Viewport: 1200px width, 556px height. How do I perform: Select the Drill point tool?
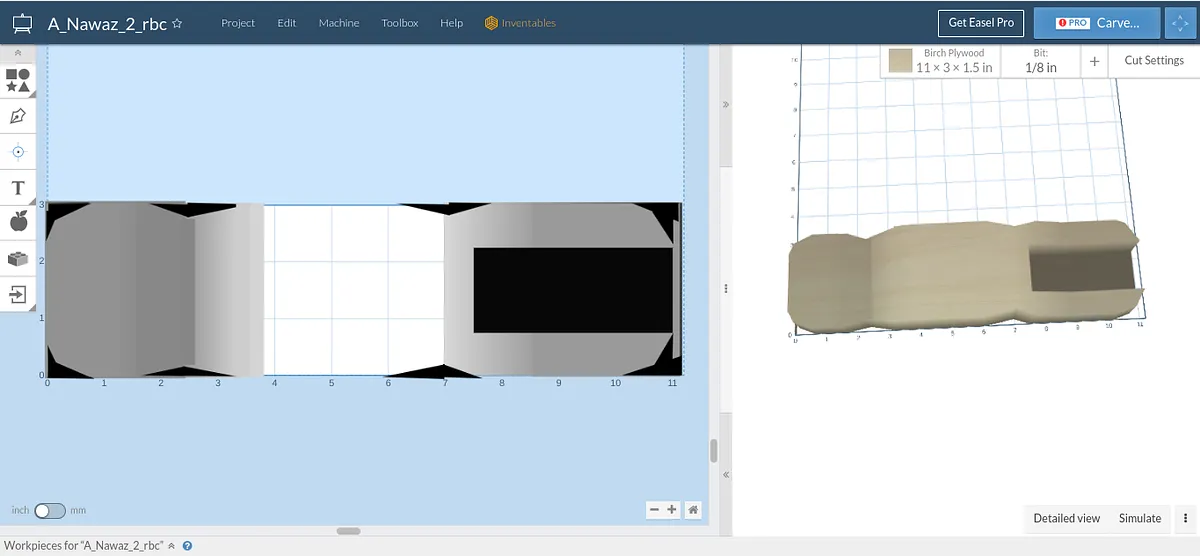point(18,152)
